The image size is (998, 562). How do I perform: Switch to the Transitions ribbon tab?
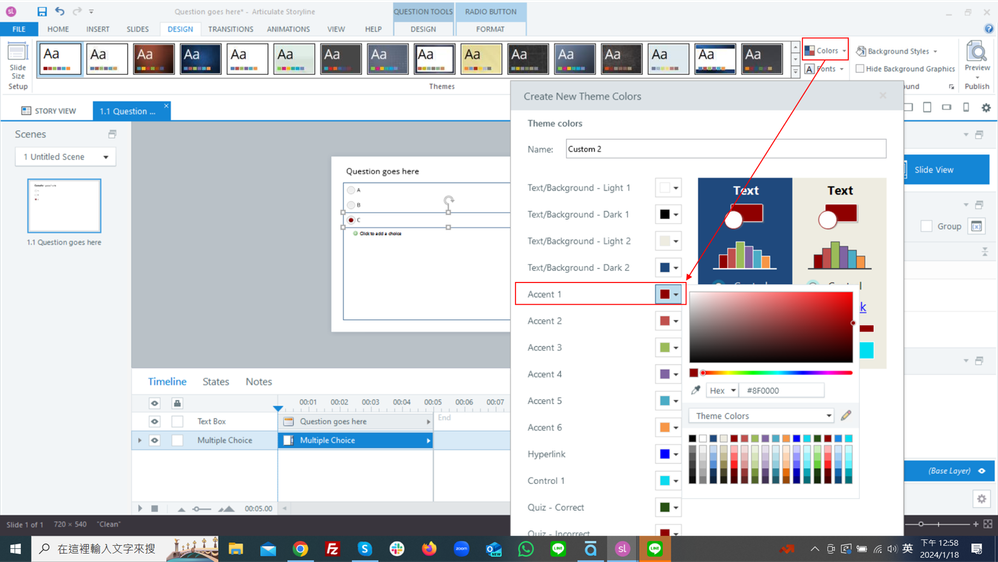[x=230, y=29]
